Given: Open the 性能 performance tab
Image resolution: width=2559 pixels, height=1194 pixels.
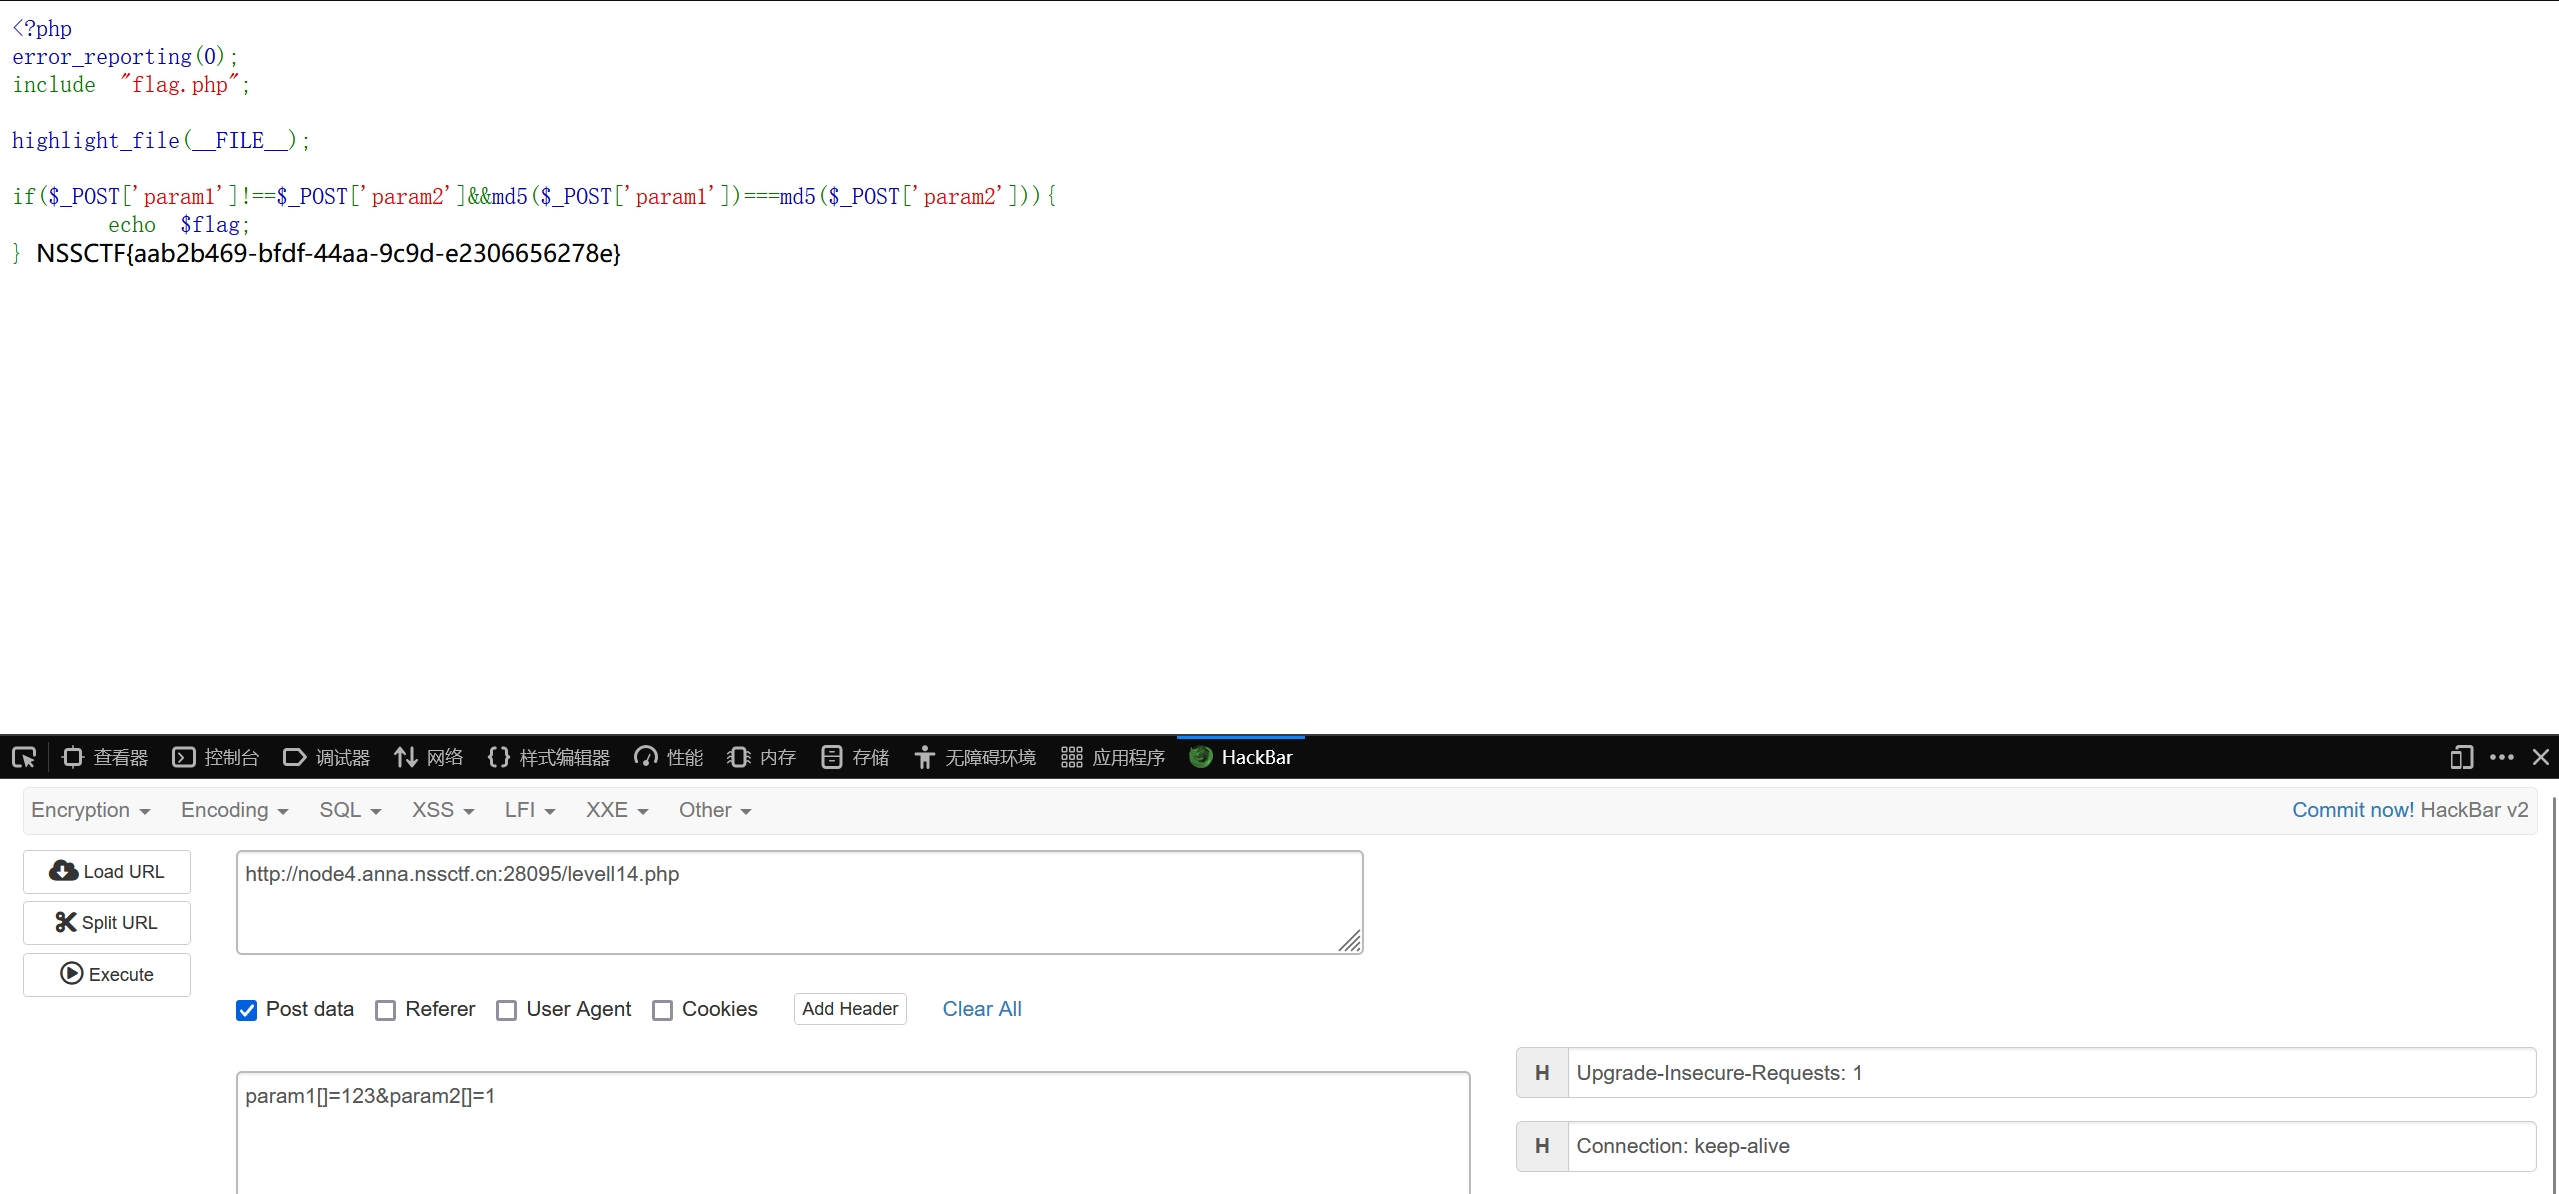Looking at the screenshot, I should tap(669, 757).
